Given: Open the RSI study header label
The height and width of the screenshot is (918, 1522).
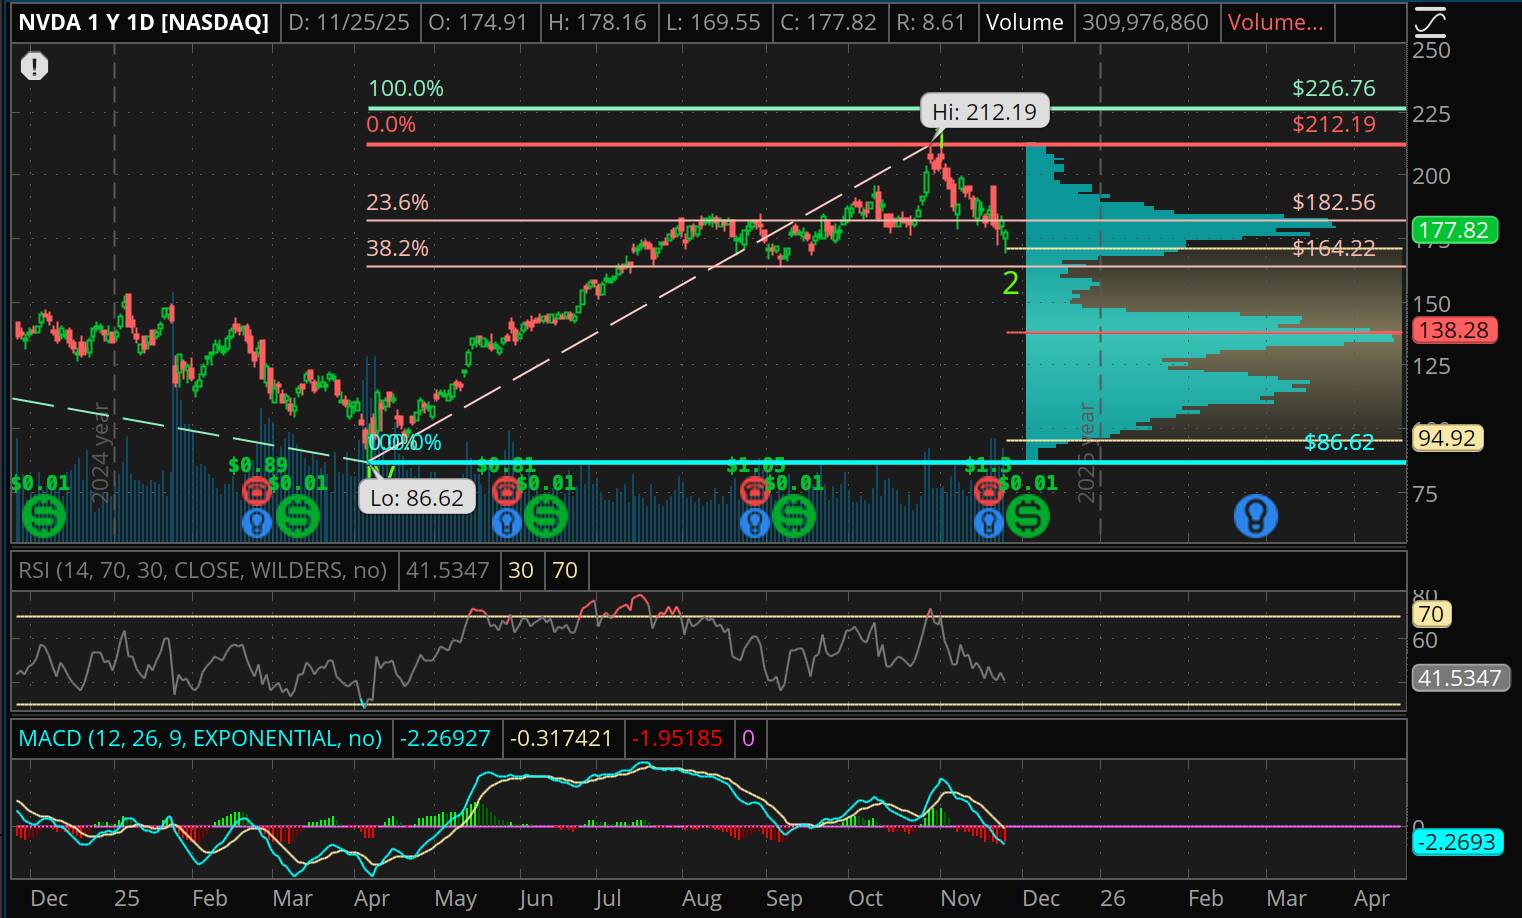Looking at the screenshot, I should coord(203,570).
